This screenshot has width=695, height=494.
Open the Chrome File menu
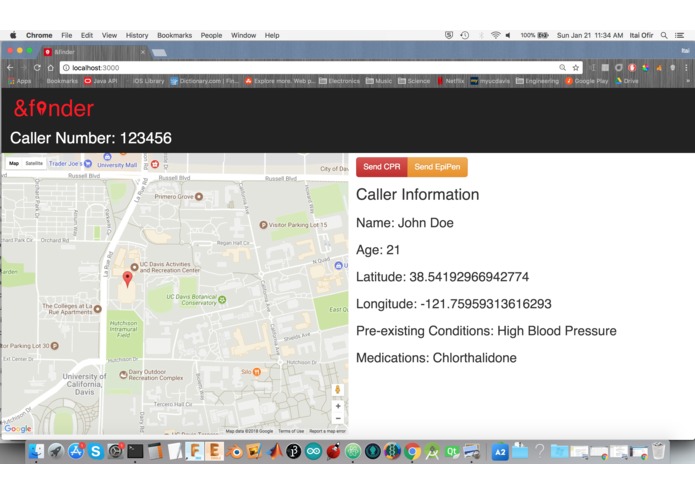point(66,35)
